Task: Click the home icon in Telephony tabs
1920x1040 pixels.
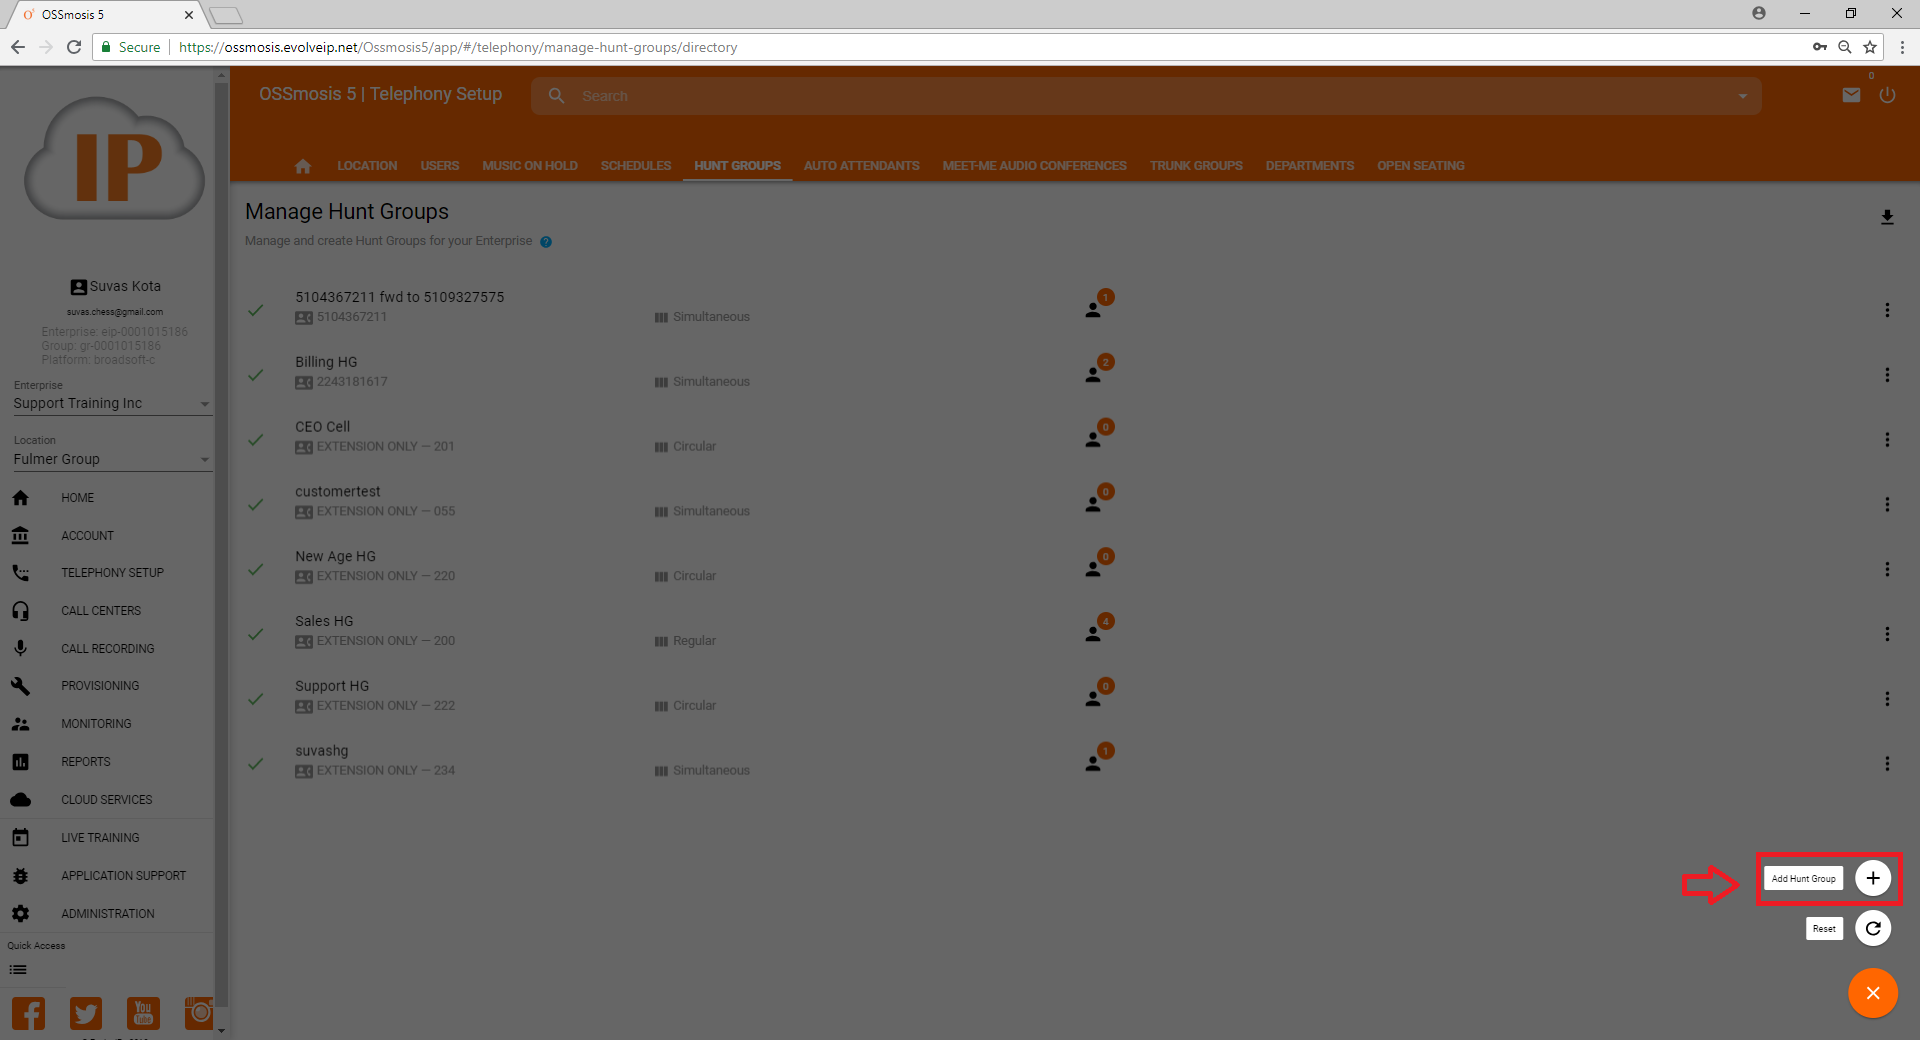Action: [303, 166]
